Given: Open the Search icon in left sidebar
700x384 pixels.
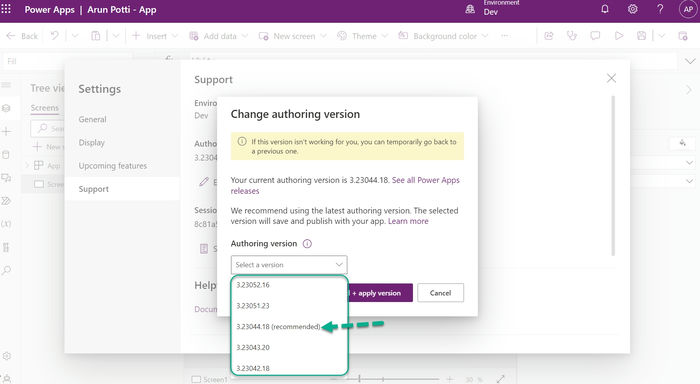Looking at the screenshot, I should click(6, 270).
